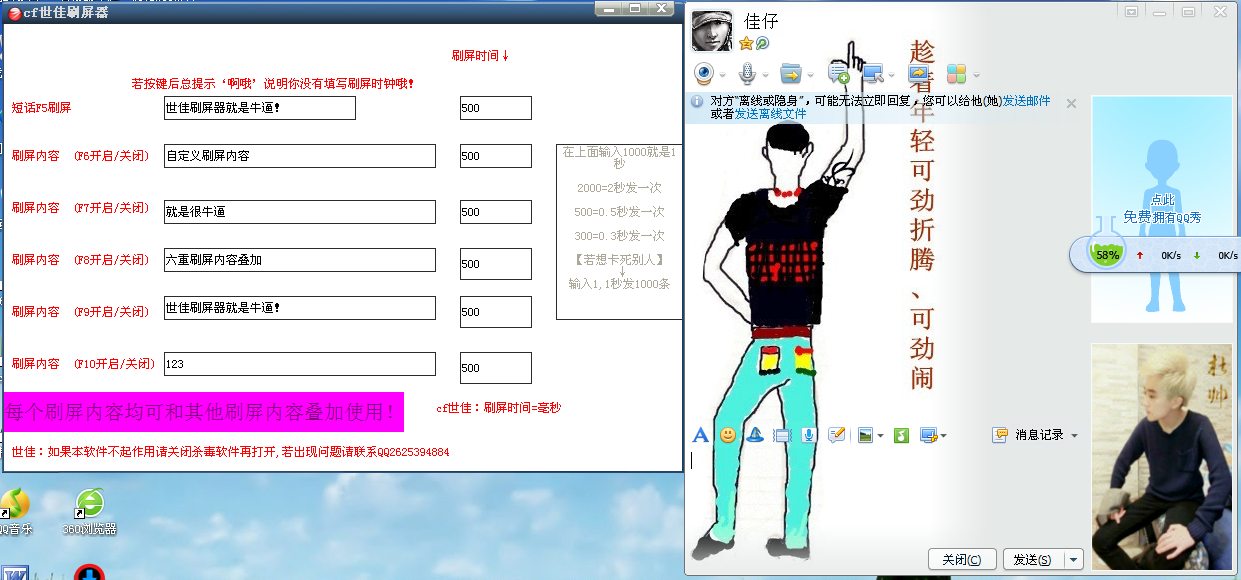1241x580 pixels.
Task: Expand the send picture dropdown arrow
Action: point(880,436)
